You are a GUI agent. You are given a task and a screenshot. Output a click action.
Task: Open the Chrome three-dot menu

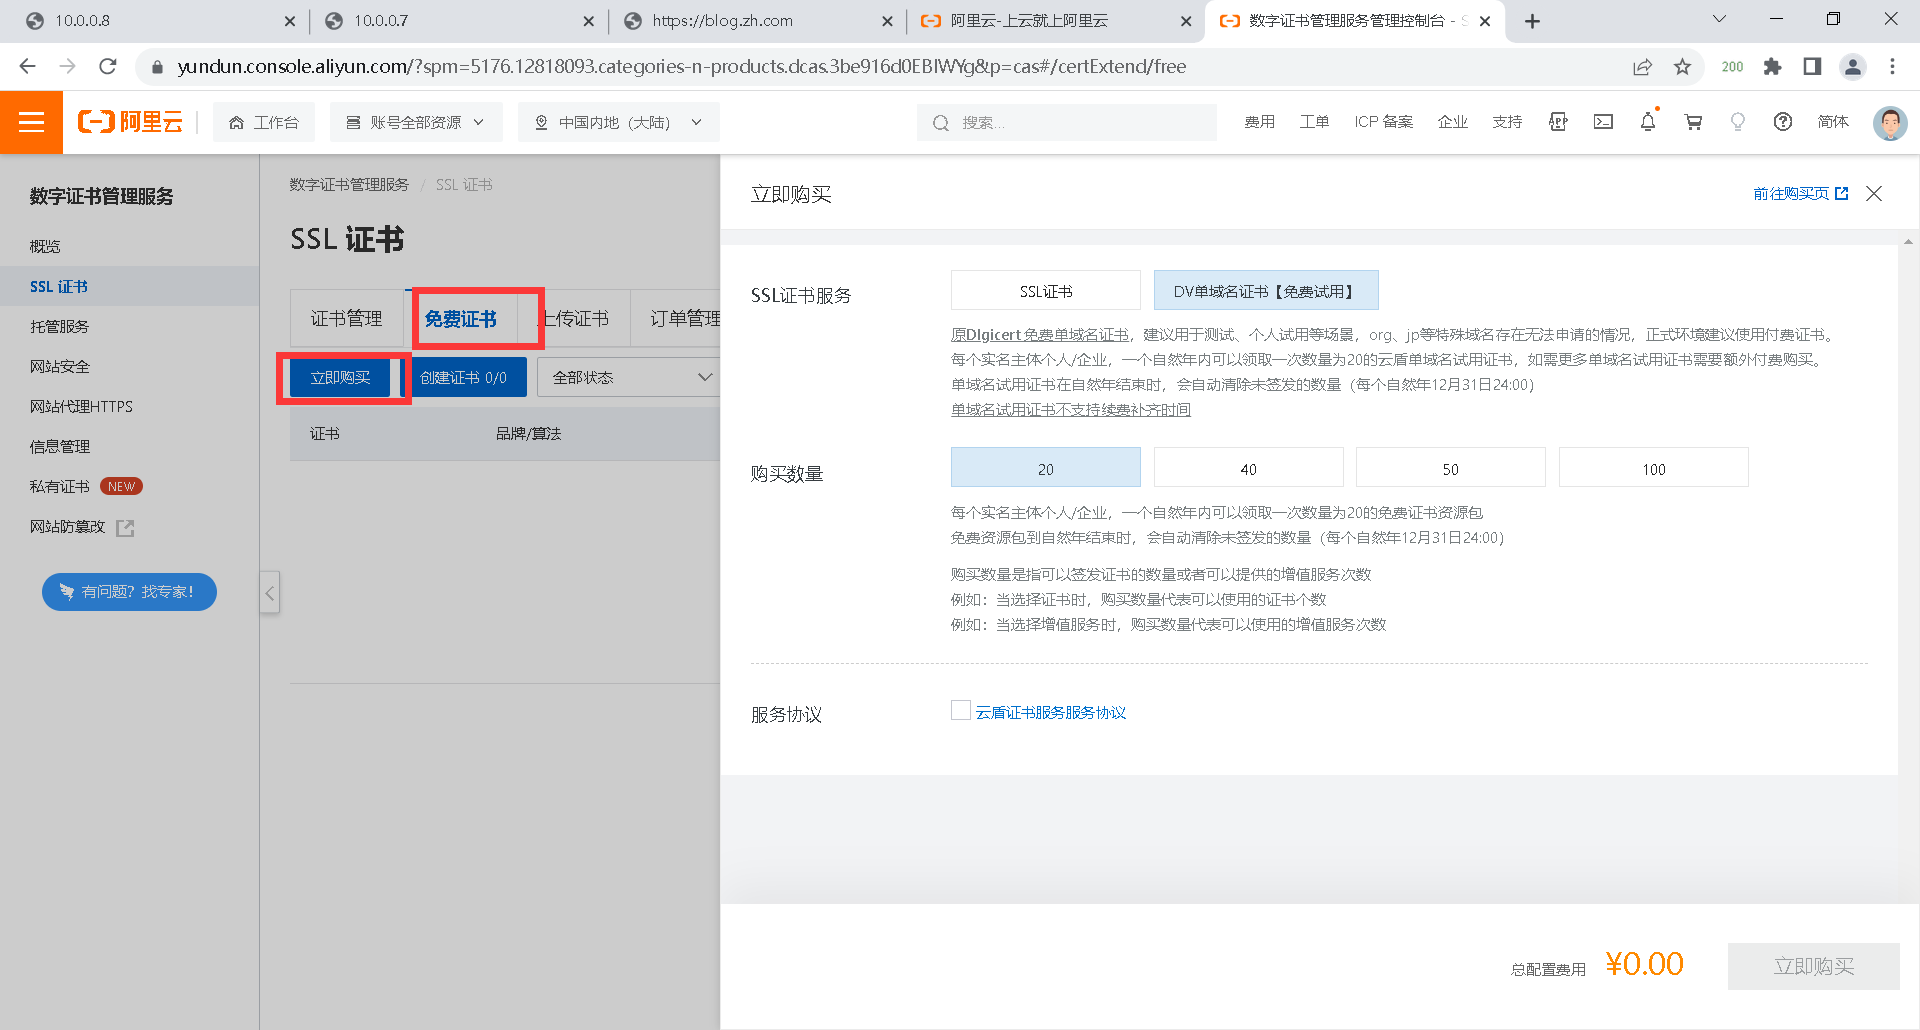pos(1892,66)
